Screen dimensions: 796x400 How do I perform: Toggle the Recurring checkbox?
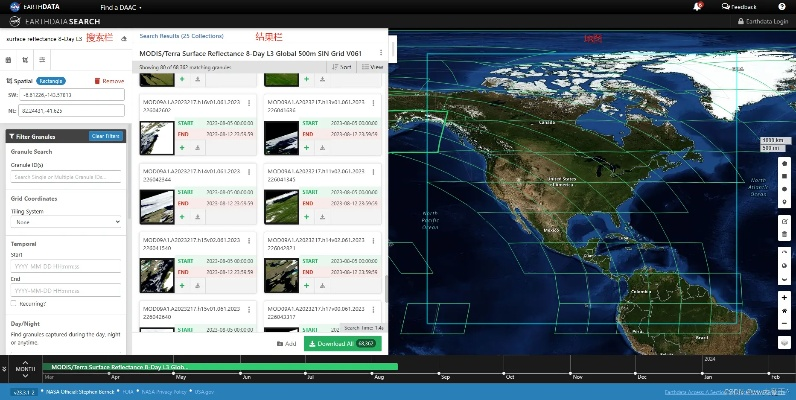14,302
